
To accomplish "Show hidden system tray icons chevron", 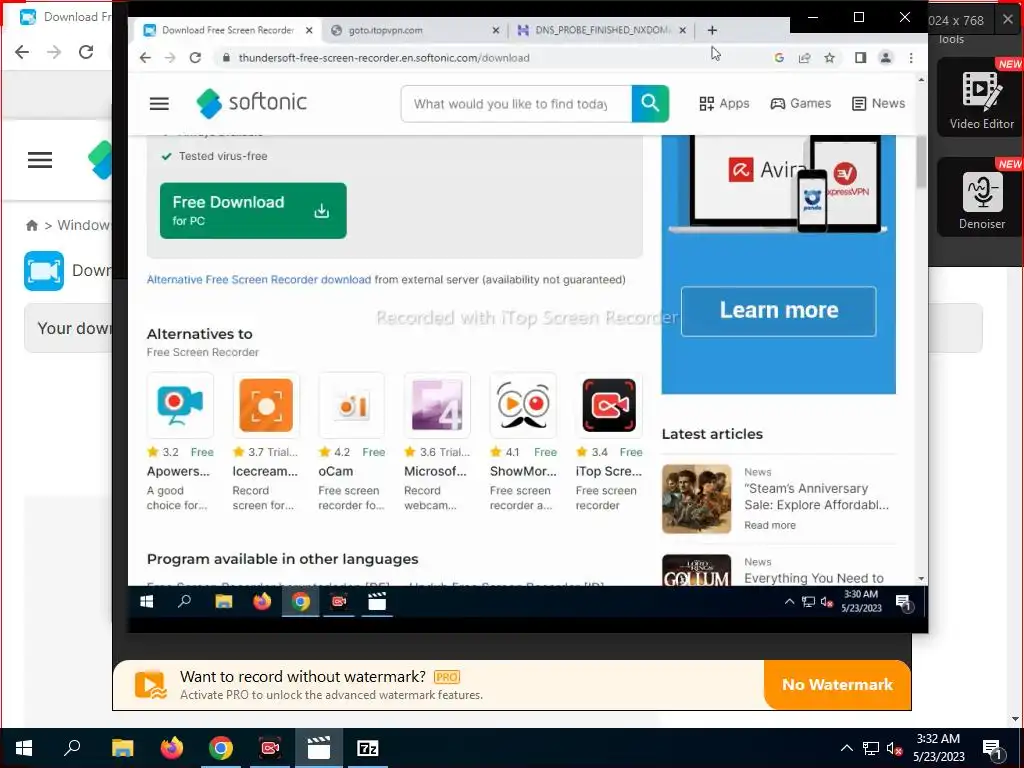I will point(846,748).
